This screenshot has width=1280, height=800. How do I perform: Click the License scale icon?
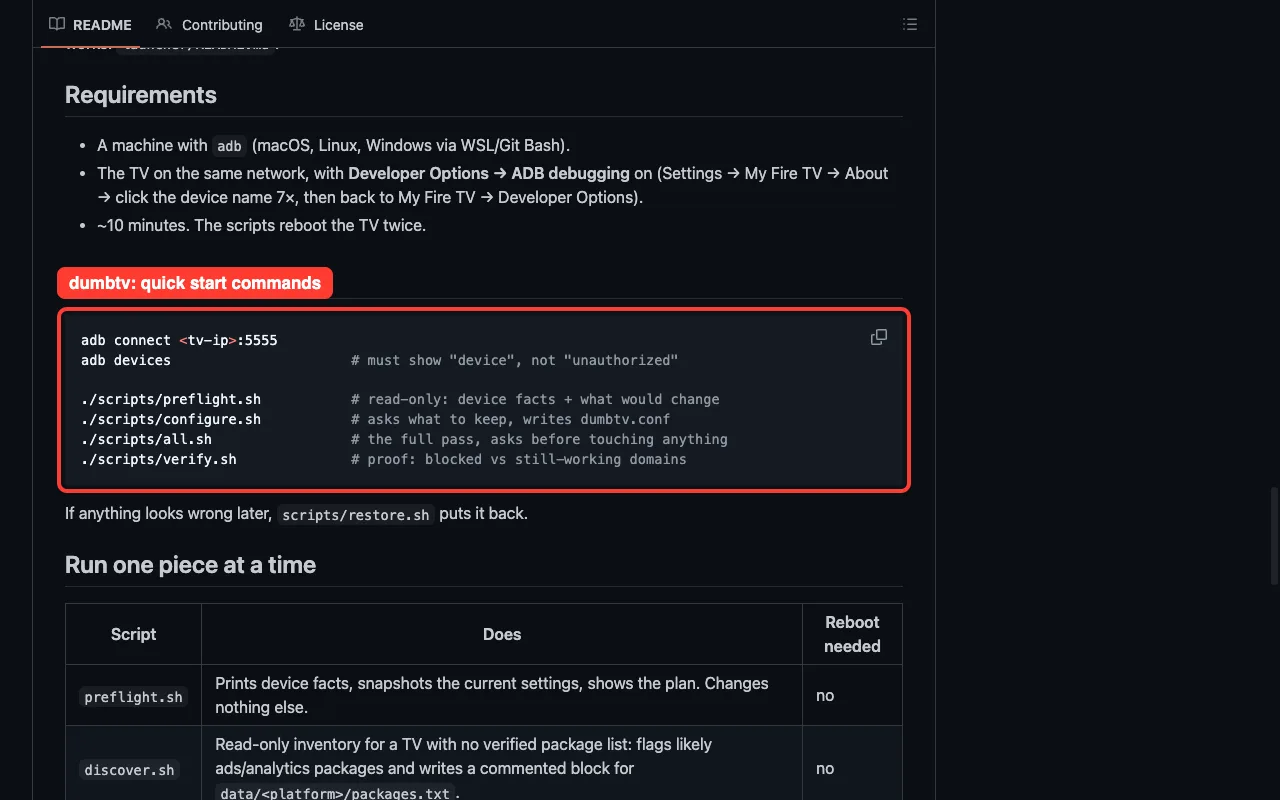(296, 24)
